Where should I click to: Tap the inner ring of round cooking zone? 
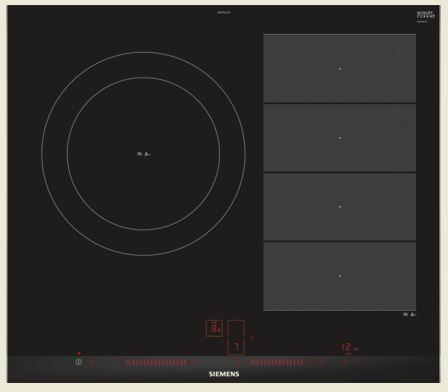click(x=143, y=78)
